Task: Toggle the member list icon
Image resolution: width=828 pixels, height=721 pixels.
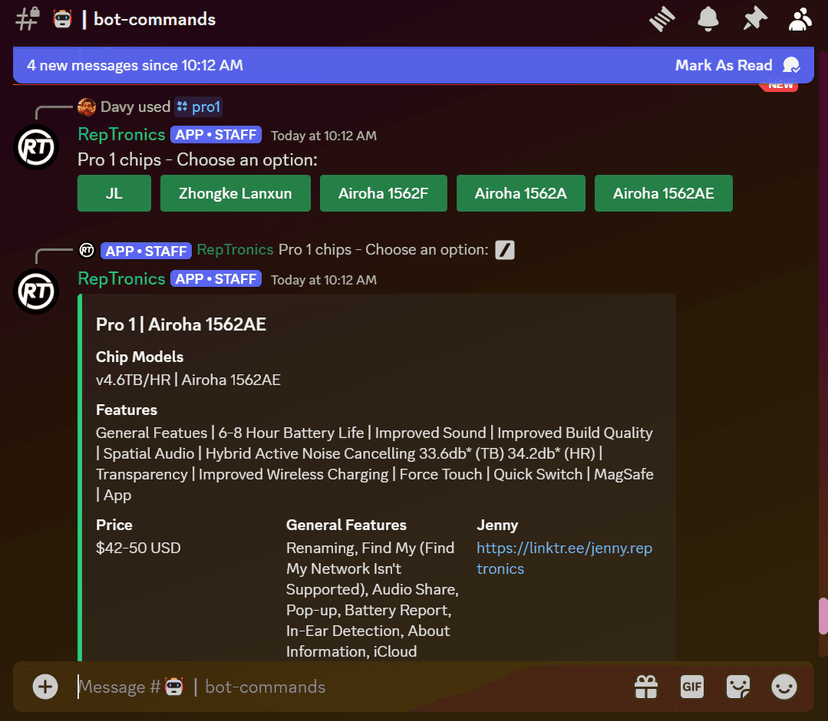Action: coord(800,20)
